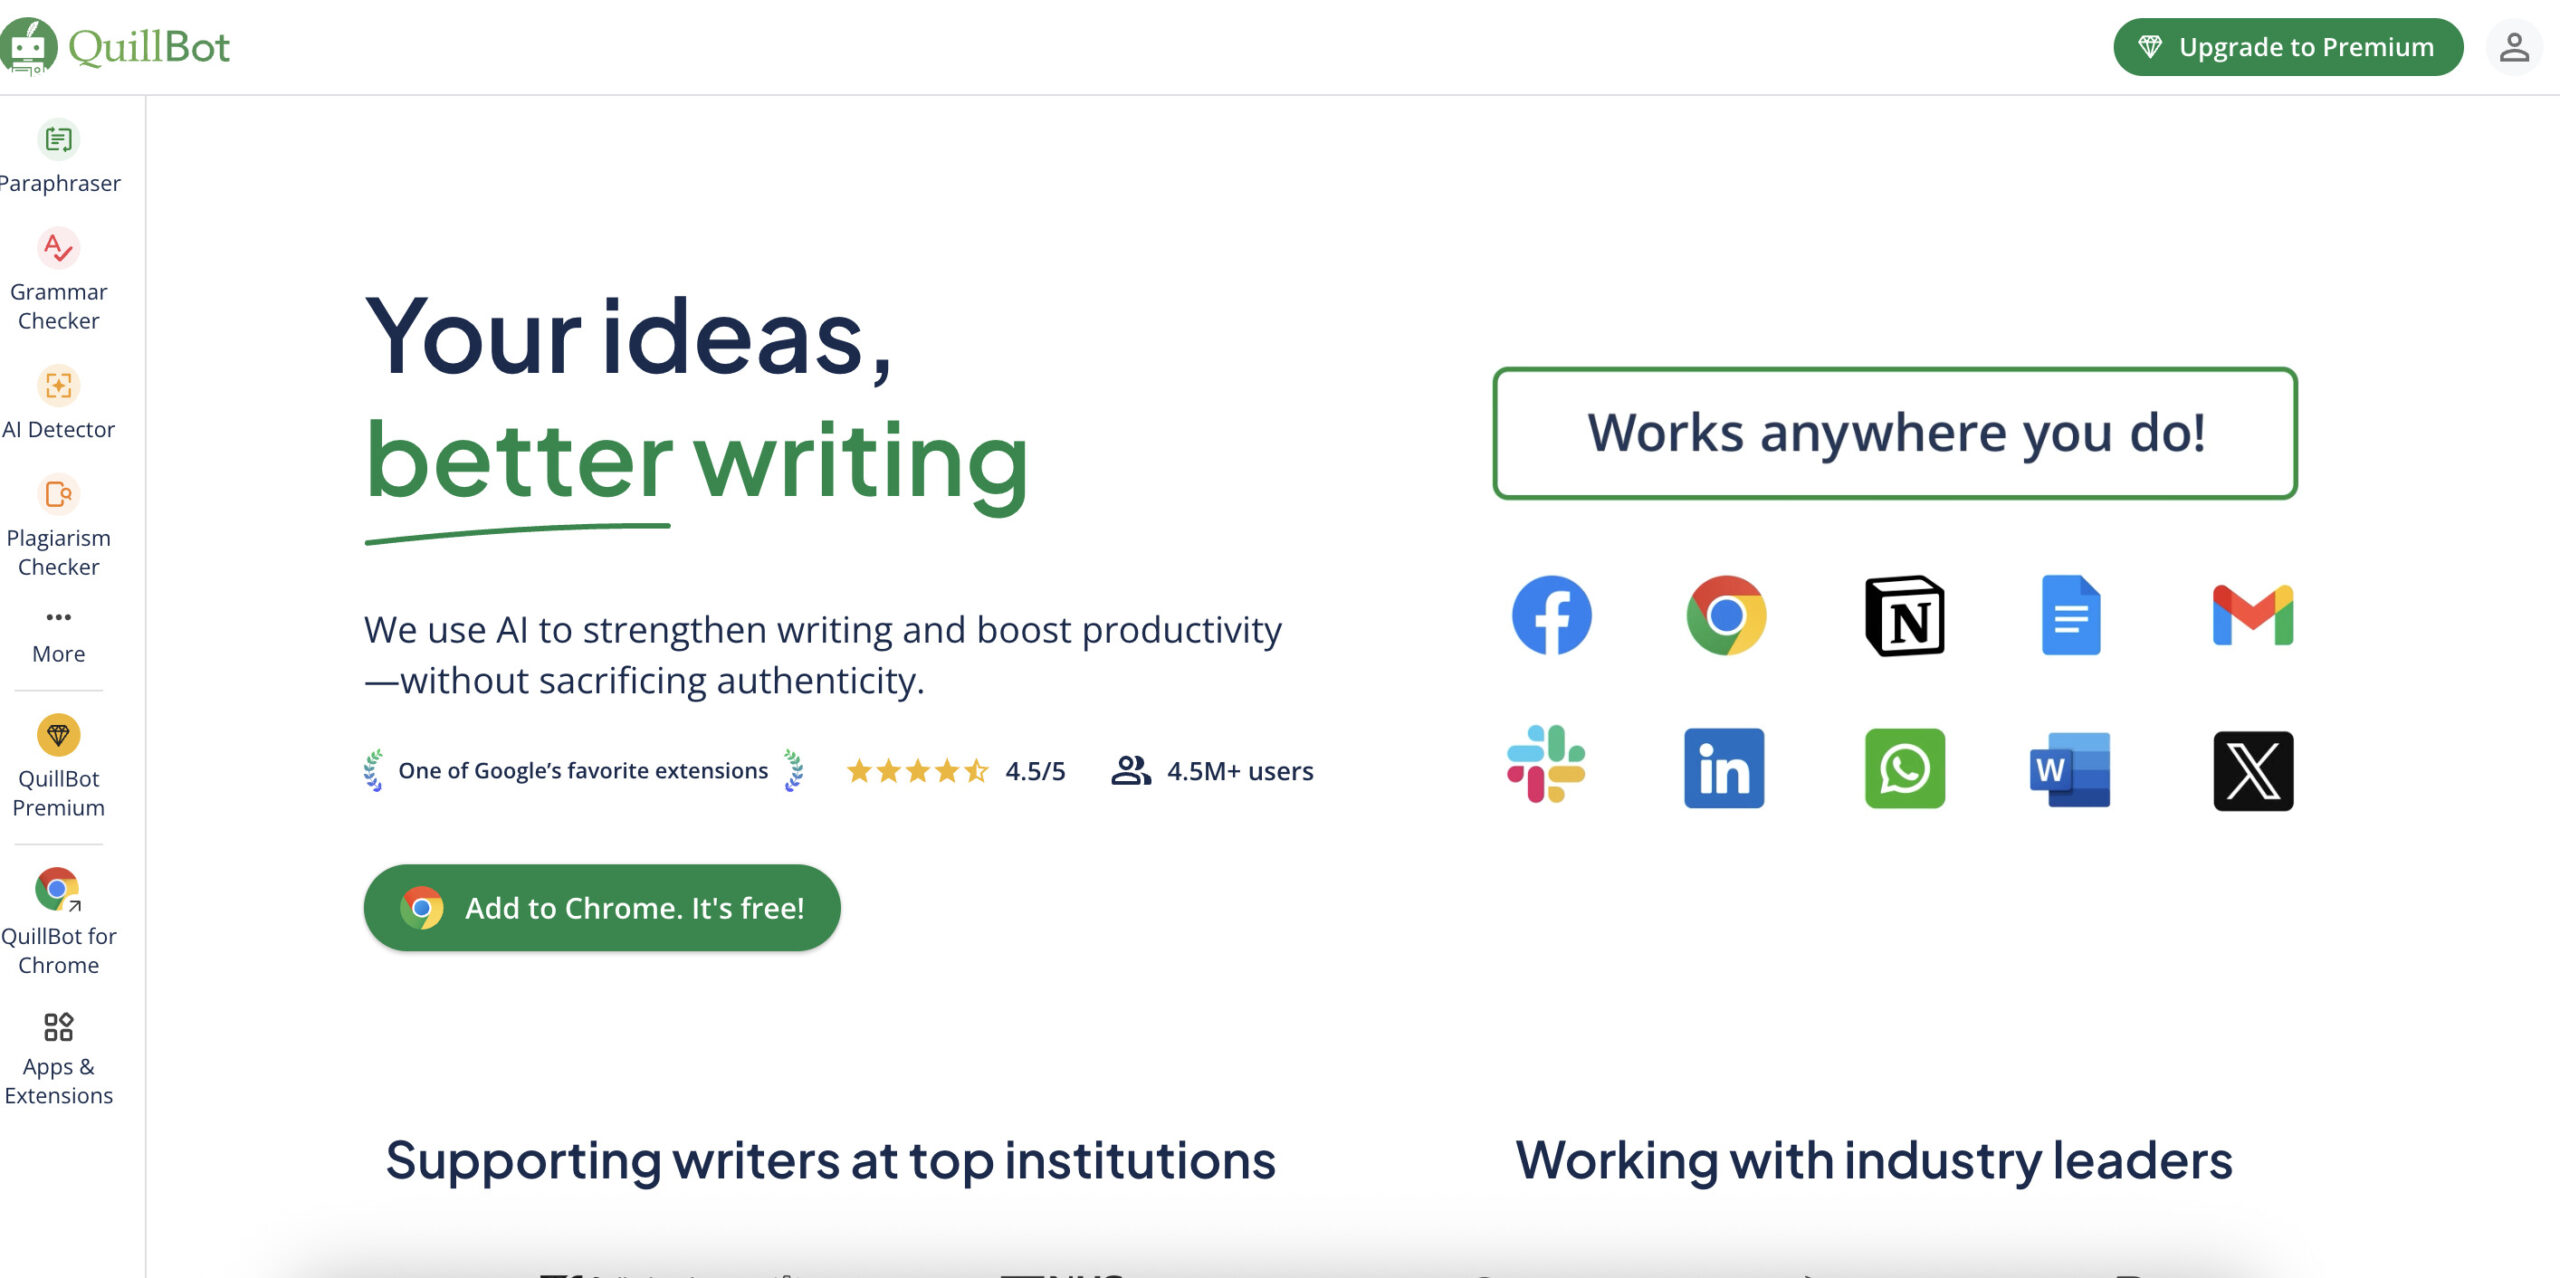Open the AI Detector tool
The image size is (2560, 1278).
coord(58,386)
